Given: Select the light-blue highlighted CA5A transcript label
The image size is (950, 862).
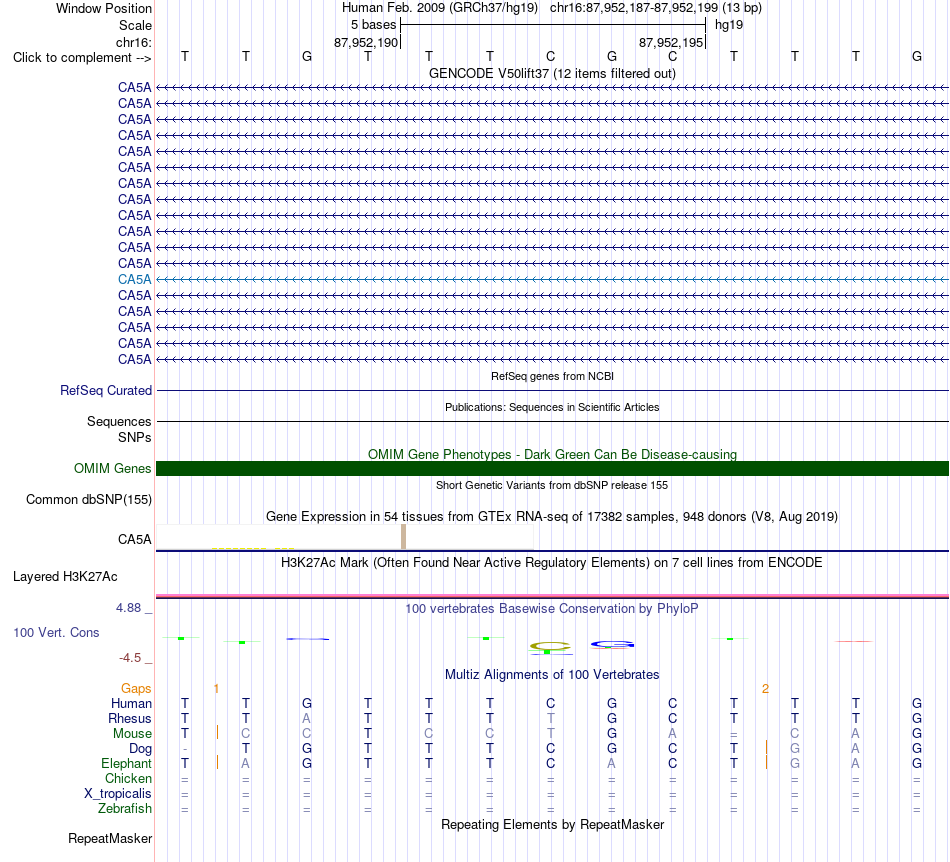Looking at the screenshot, I should coord(135,279).
